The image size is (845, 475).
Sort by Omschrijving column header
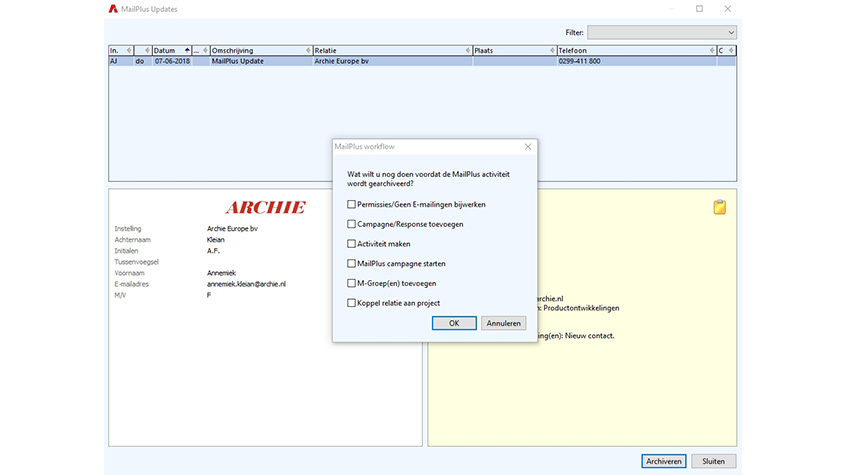[x=261, y=50]
